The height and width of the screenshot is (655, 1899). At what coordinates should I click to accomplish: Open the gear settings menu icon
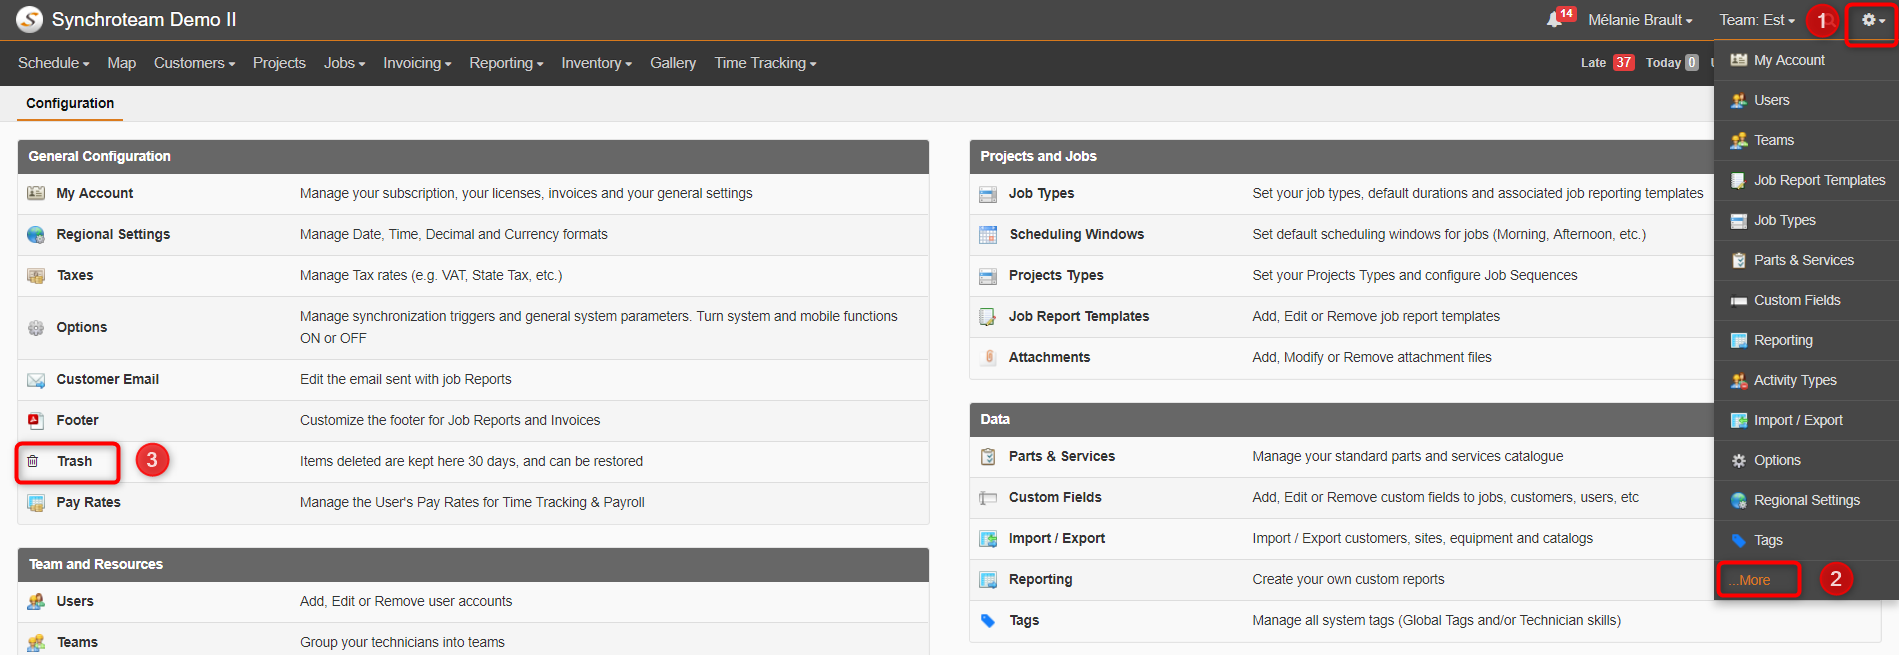pos(1872,20)
